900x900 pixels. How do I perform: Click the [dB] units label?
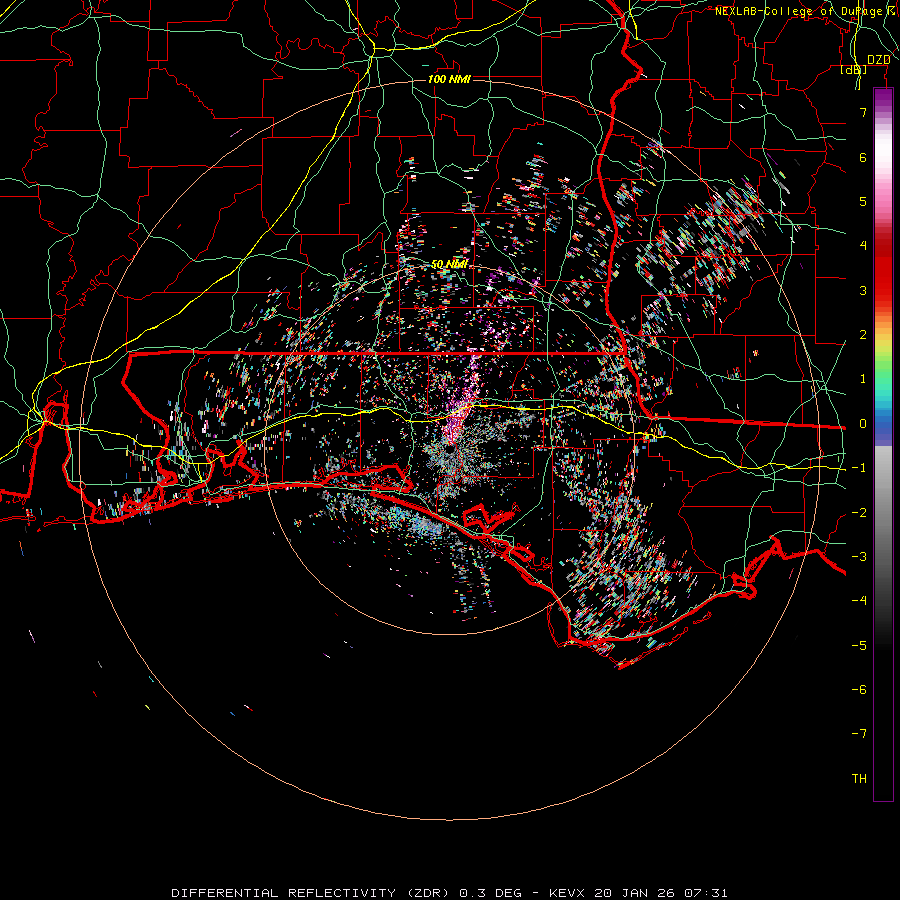click(854, 70)
